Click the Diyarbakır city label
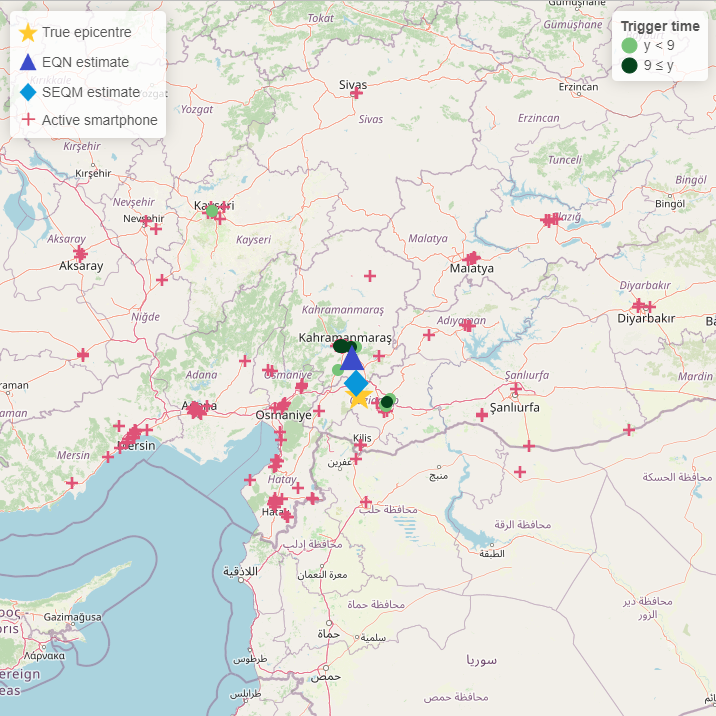This screenshot has height=716, width=716. pos(646,318)
